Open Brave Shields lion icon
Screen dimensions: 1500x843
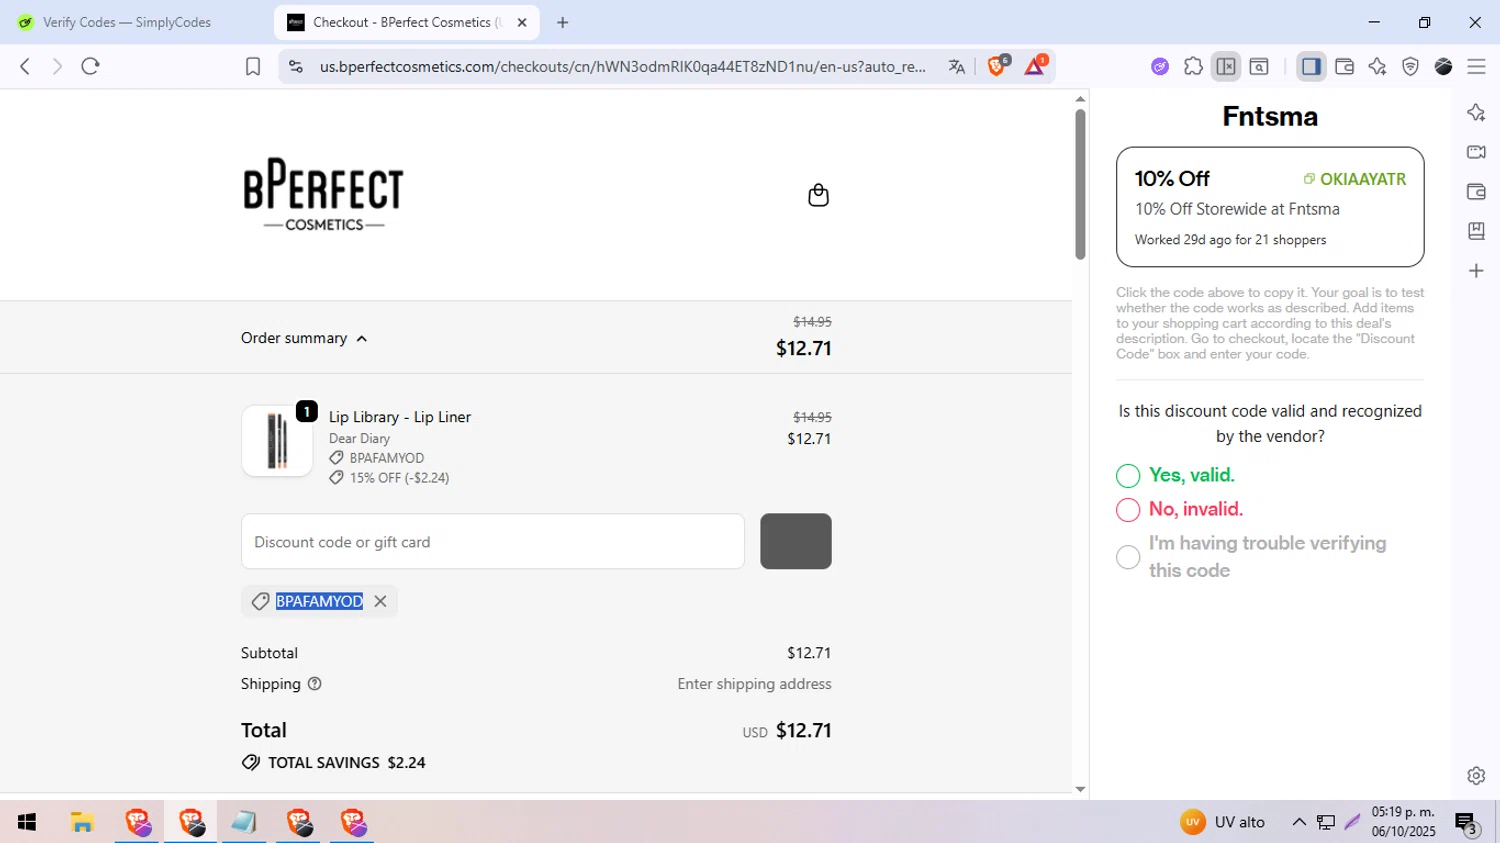click(997, 65)
